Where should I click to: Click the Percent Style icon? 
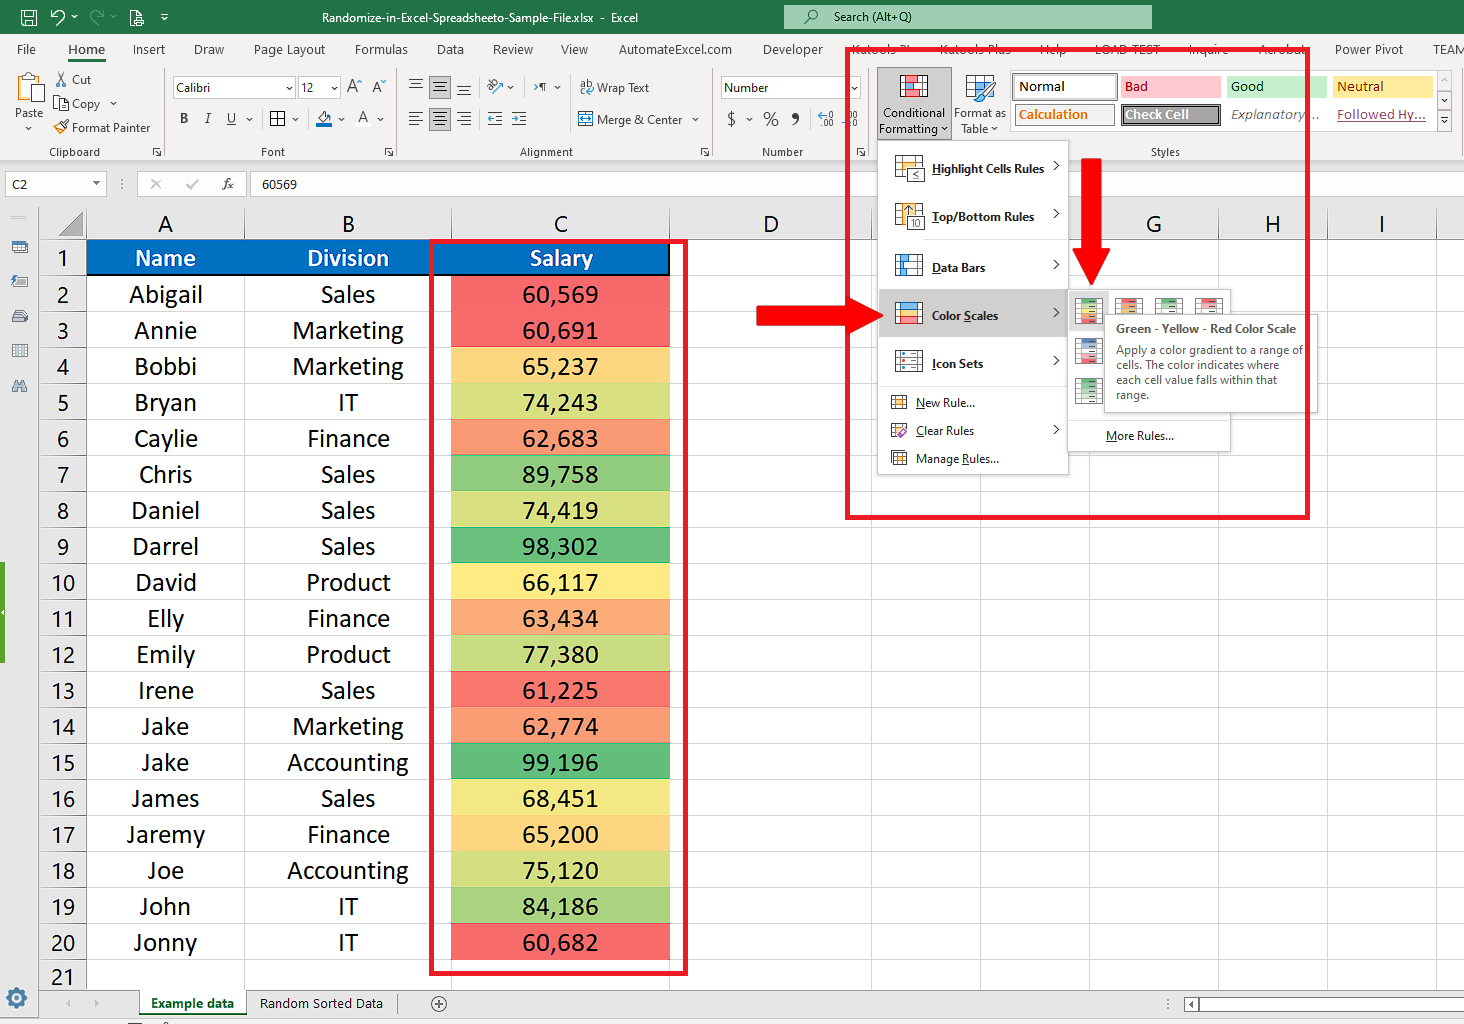(770, 119)
